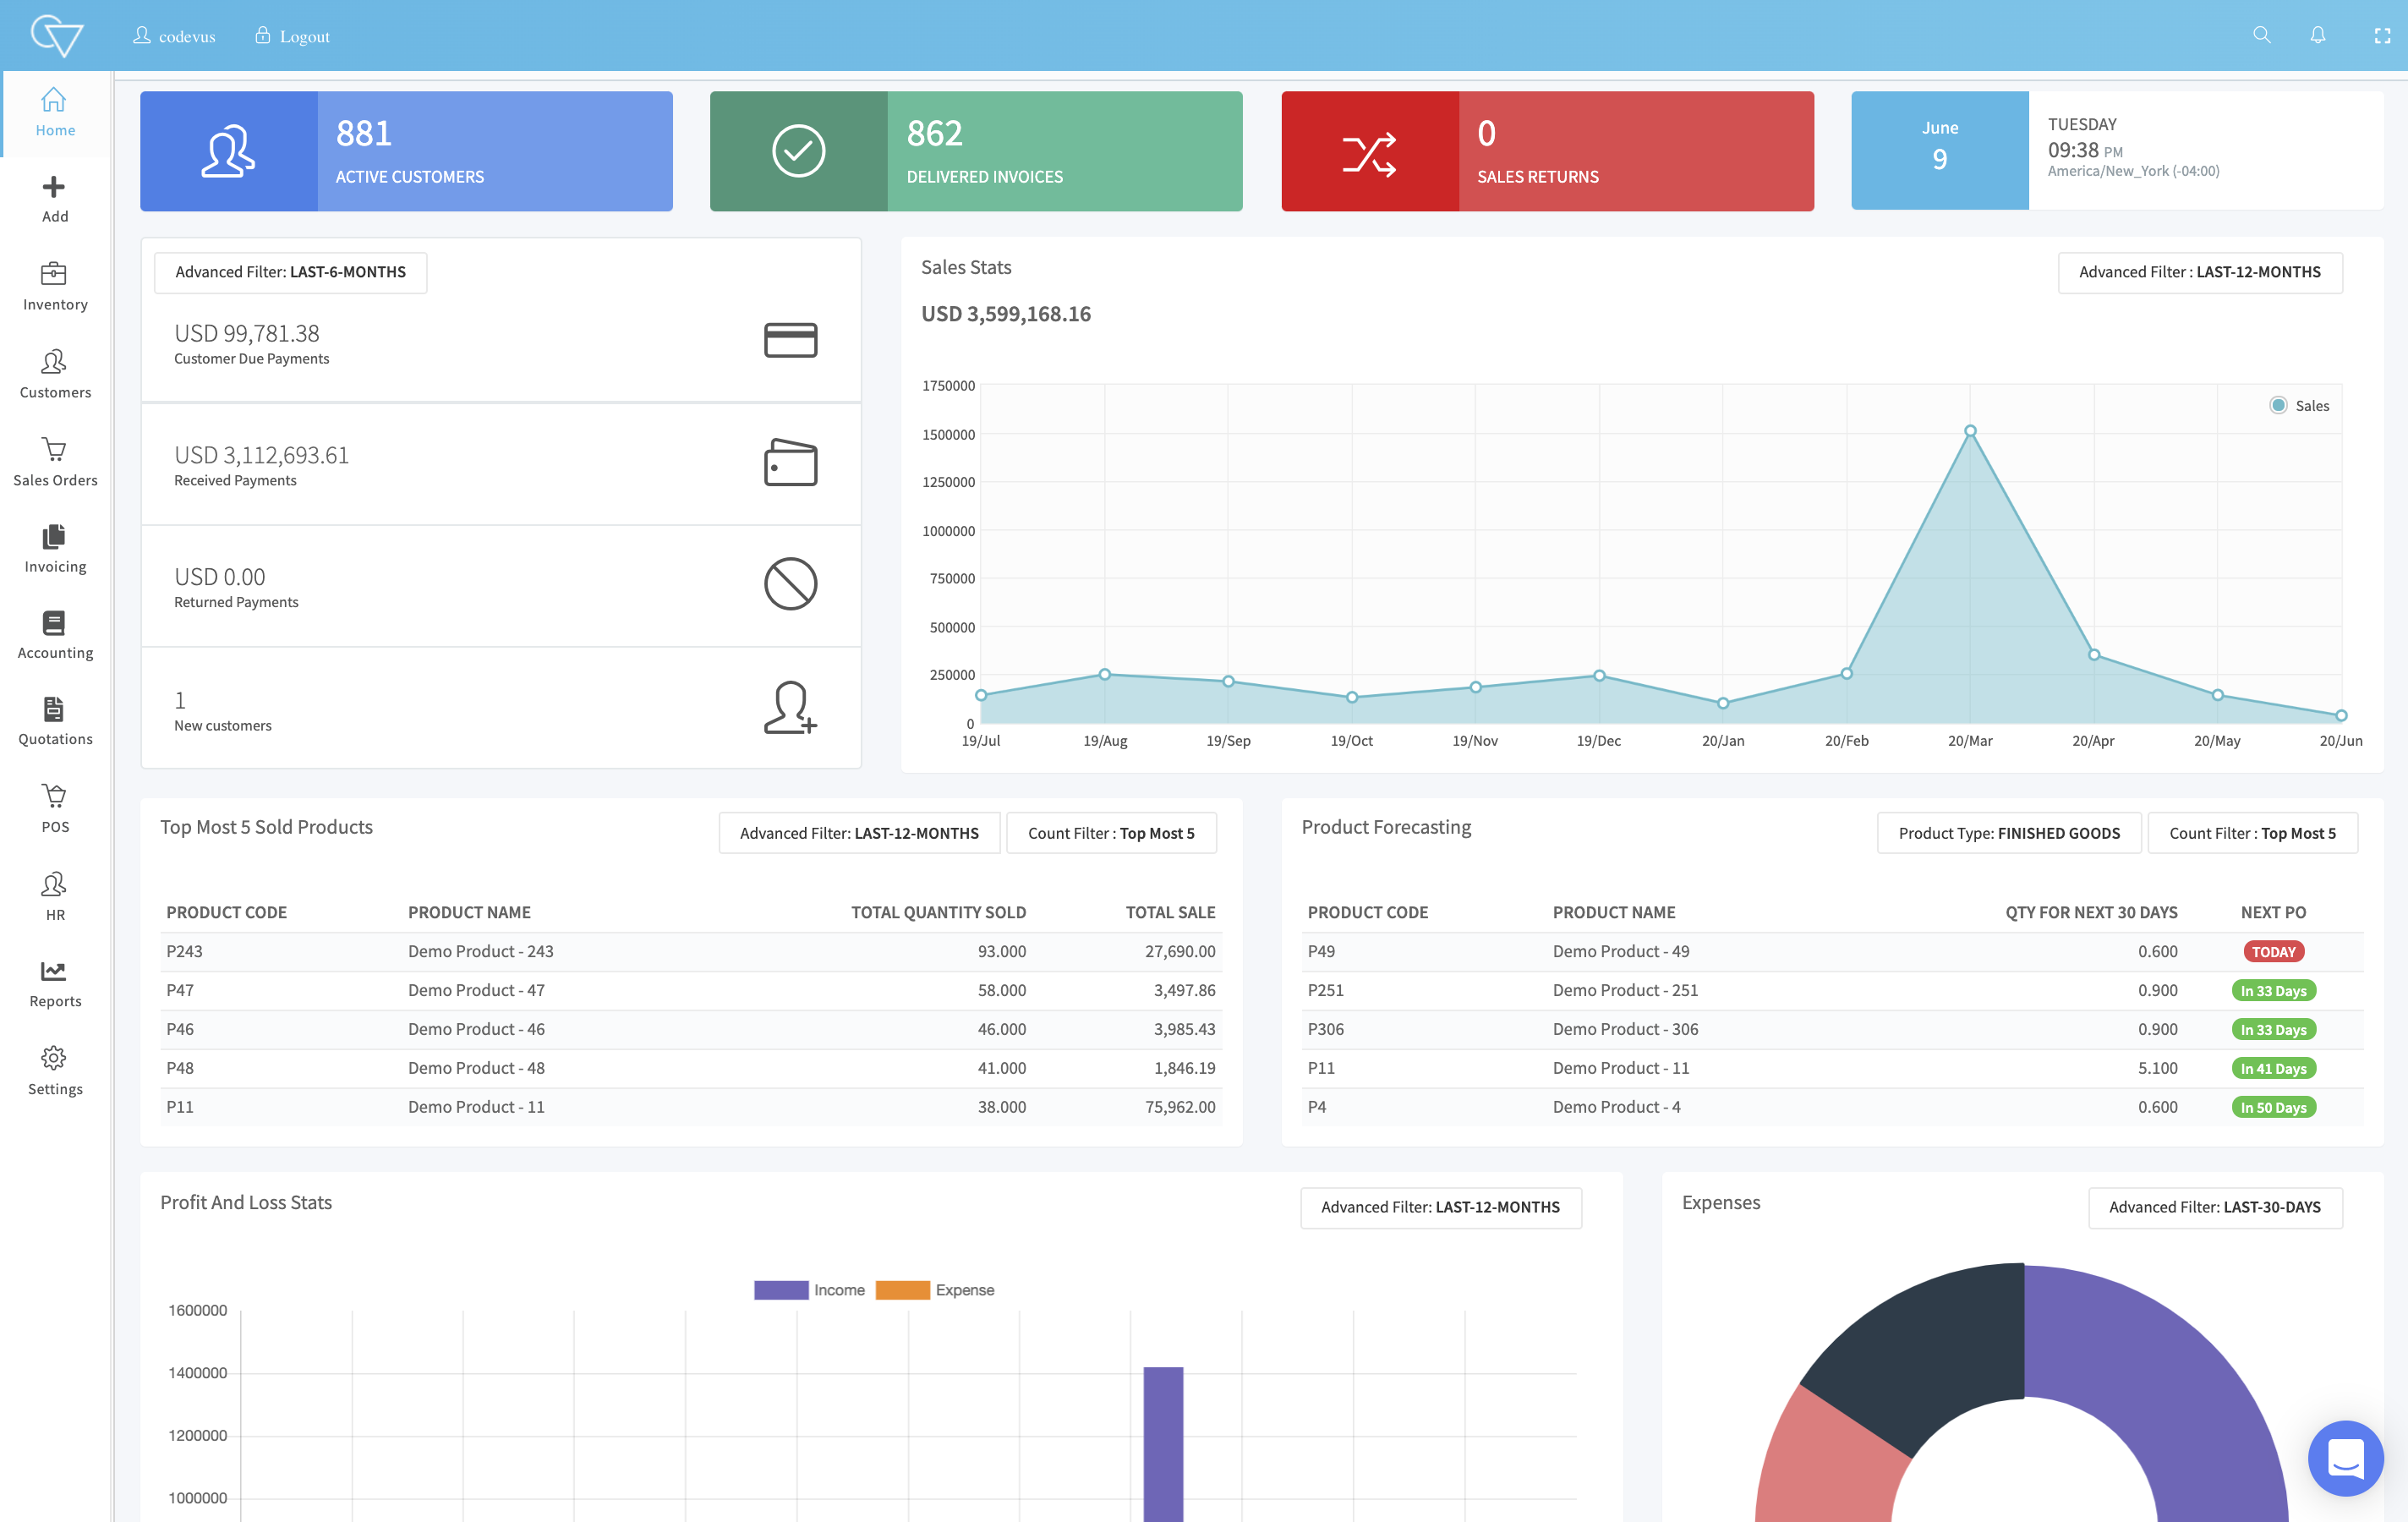Open Product Forecasting Count Filter
The width and height of the screenshot is (2408, 1522).
click(x=2252, y=833)
